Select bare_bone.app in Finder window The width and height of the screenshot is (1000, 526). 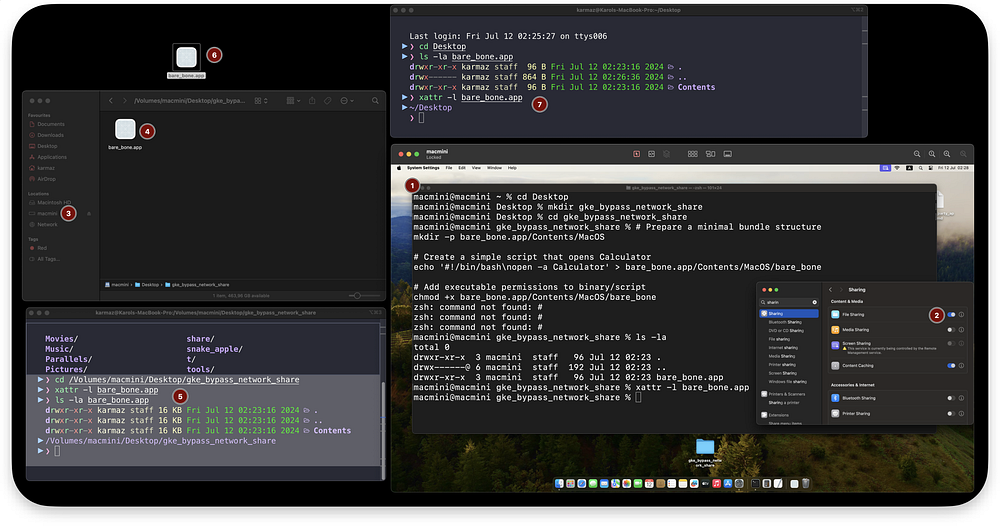pos(125,134)
